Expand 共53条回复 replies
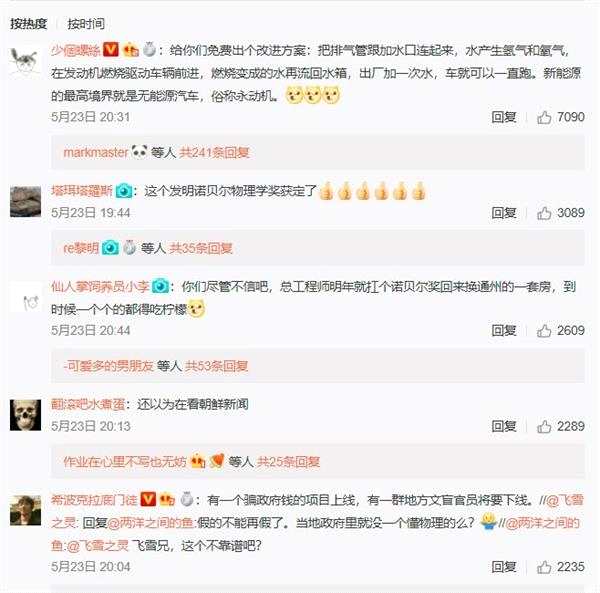Viewport: 600px width, 593px height. click(216, 366)
